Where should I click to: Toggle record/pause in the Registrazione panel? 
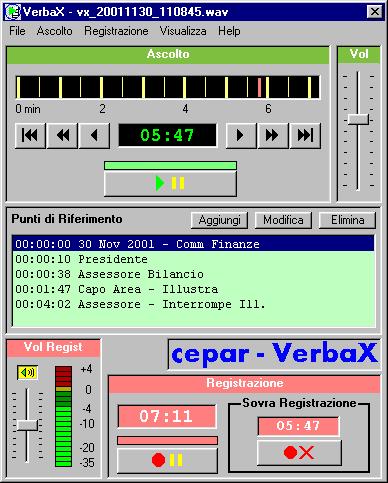point(167,460)
